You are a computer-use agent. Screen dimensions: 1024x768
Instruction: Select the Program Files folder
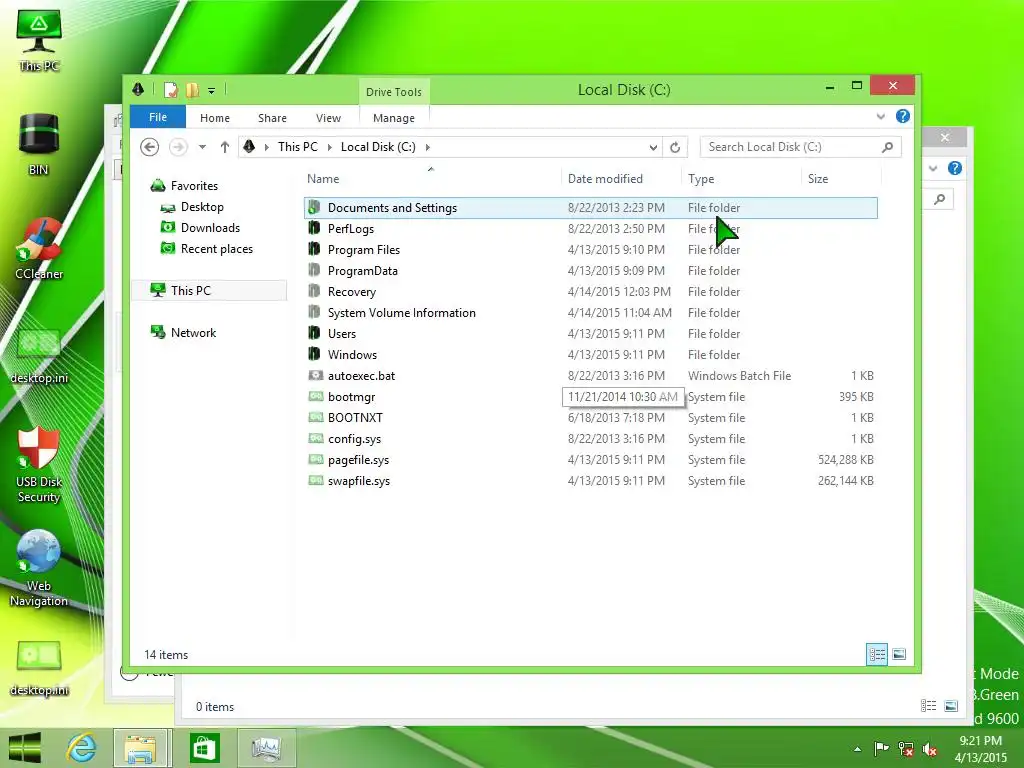(x=590, y=249)
